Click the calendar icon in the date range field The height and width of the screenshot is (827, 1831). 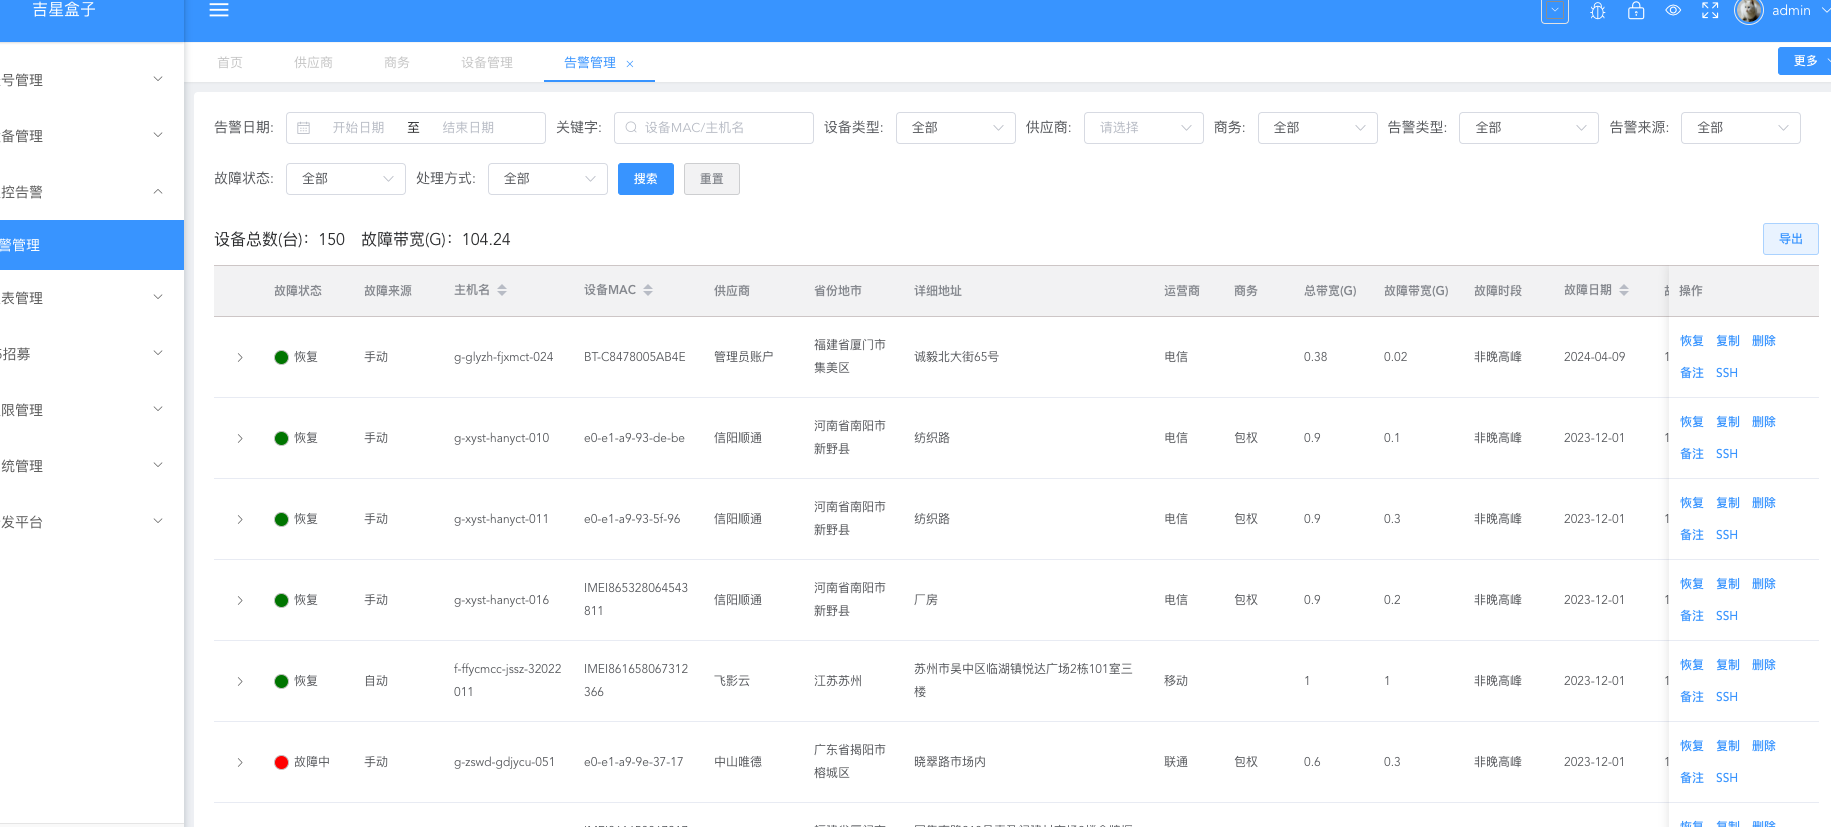304,128
